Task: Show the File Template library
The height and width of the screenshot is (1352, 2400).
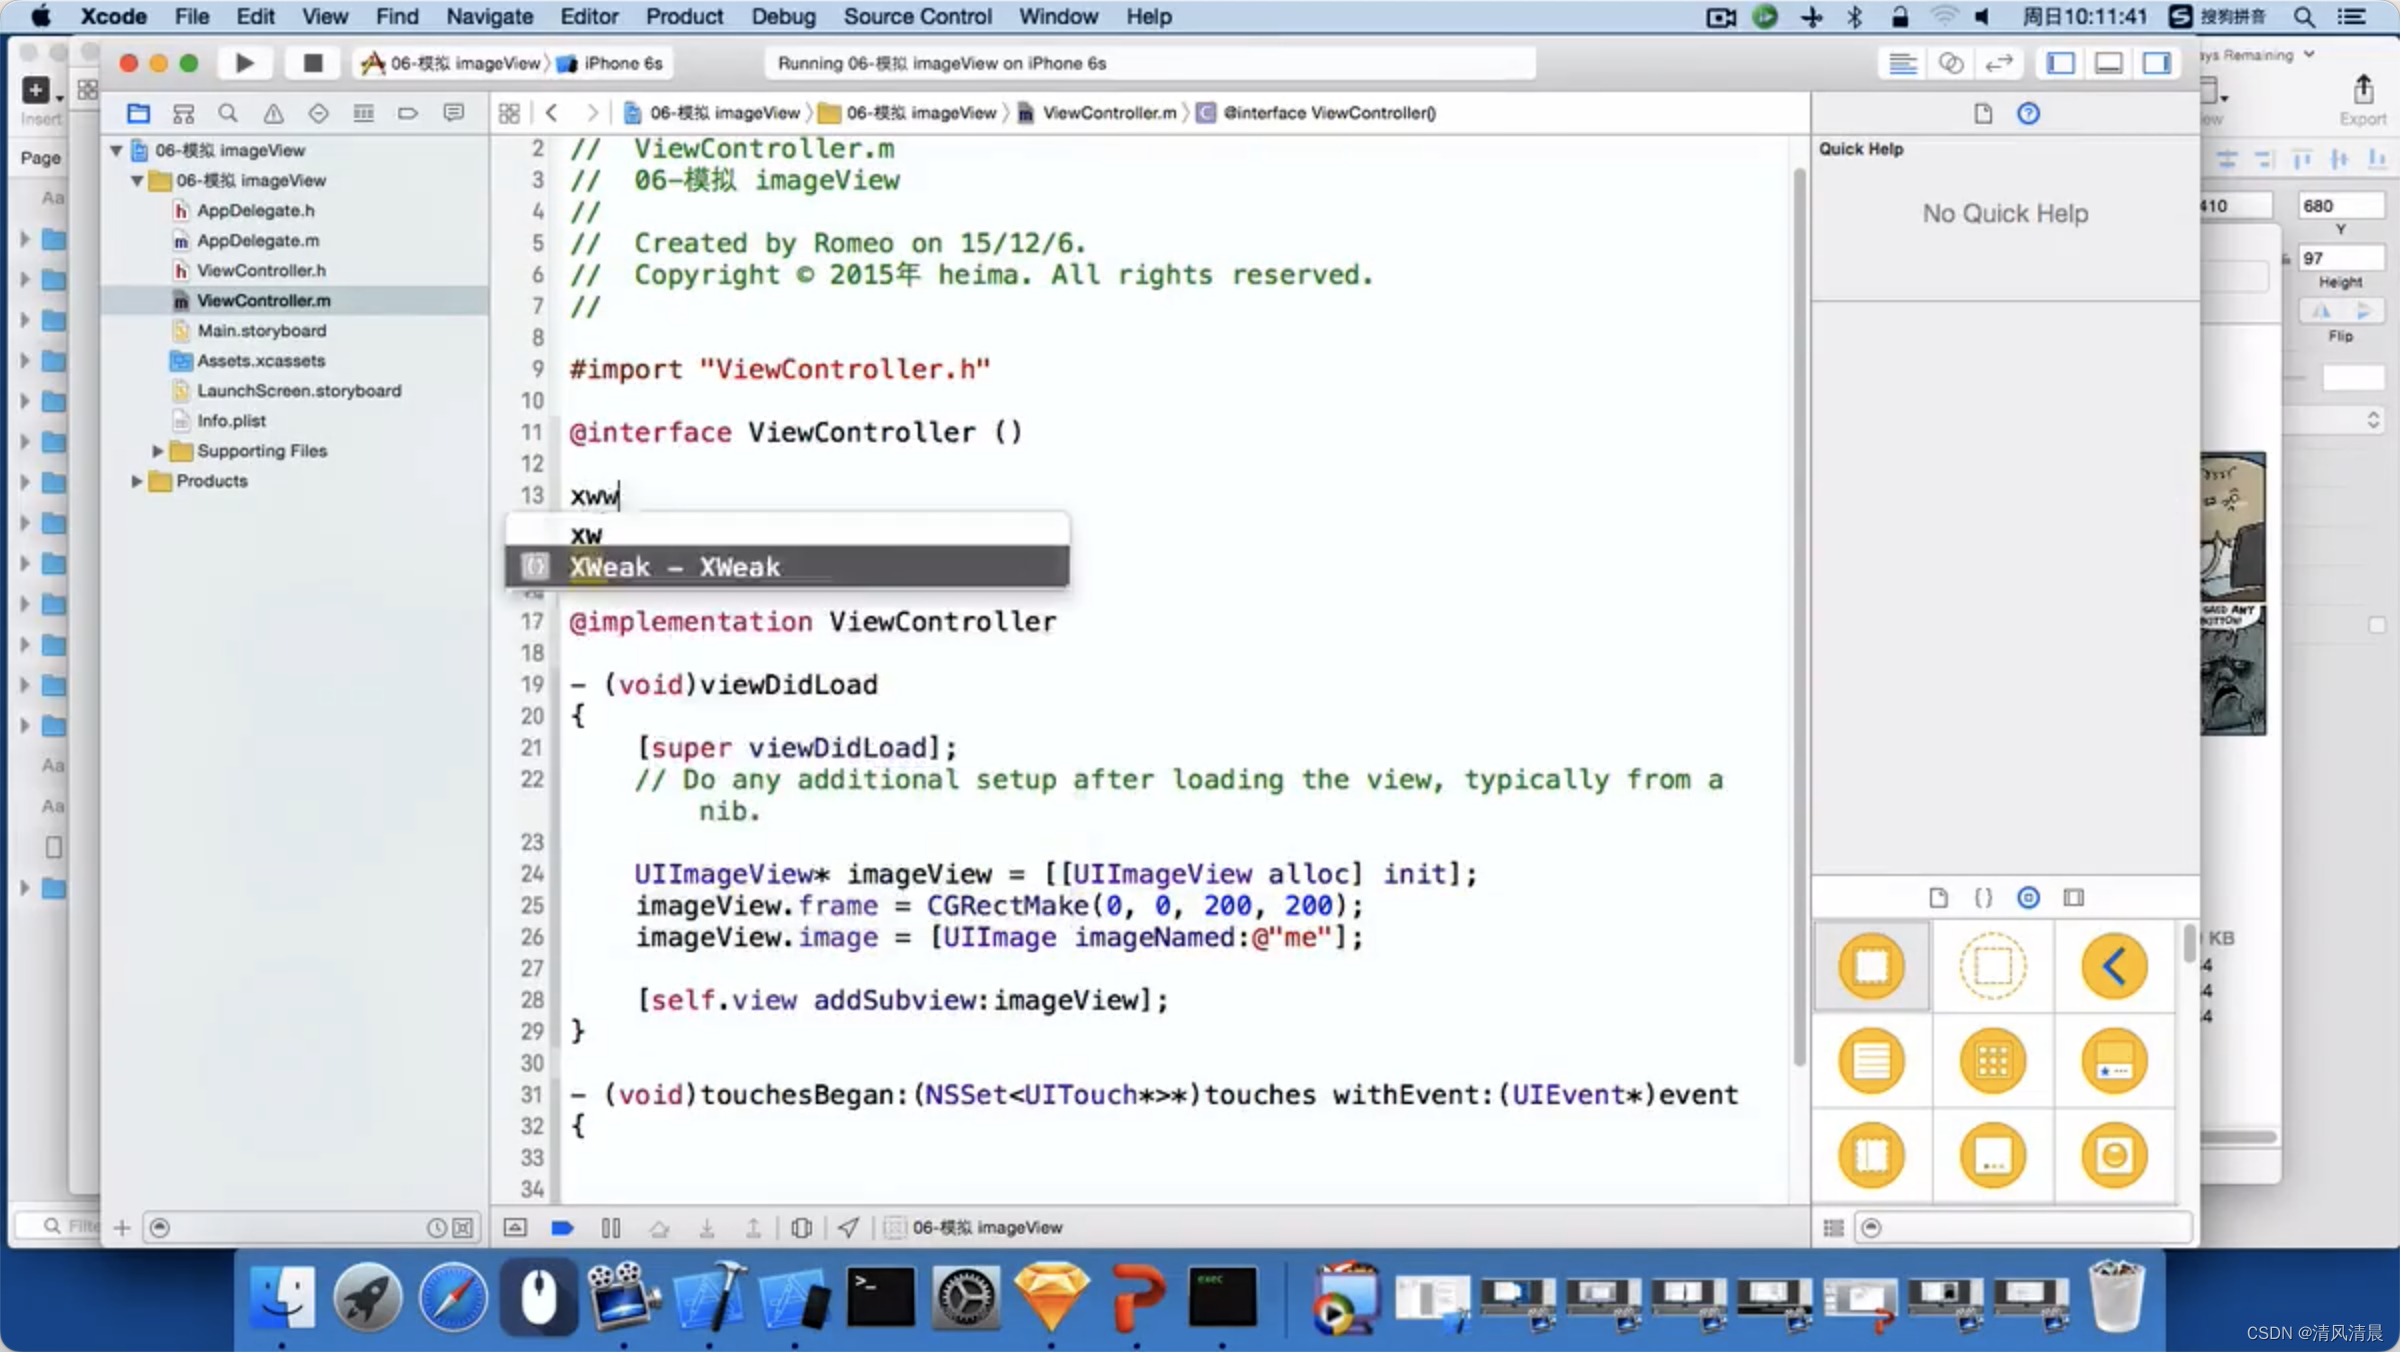Action: pos(1938,897)
